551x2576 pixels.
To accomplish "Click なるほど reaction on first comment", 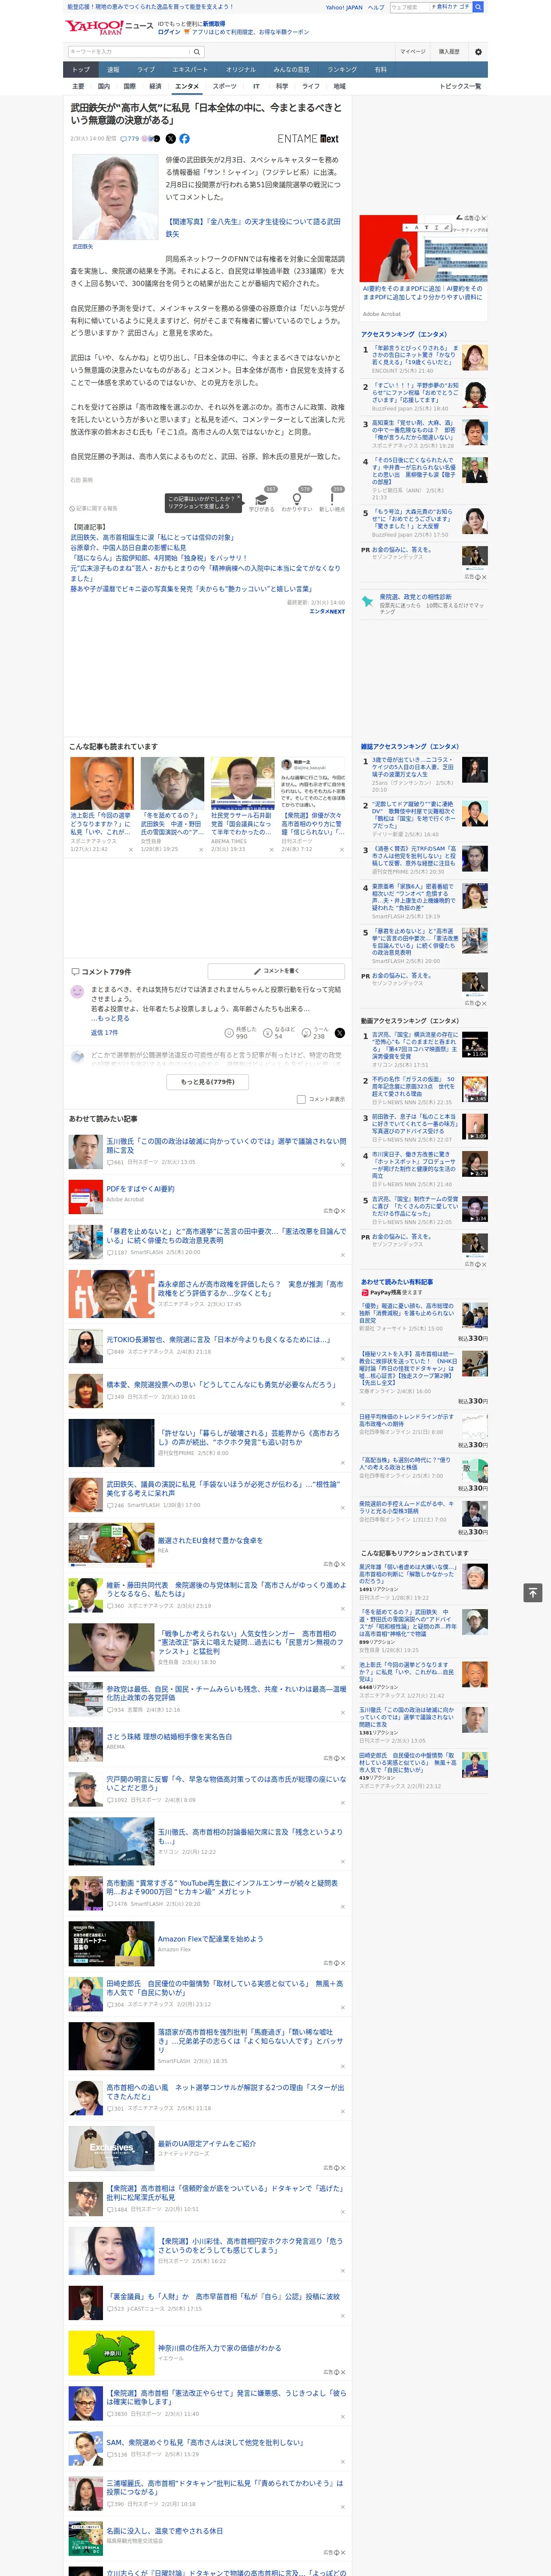I will point(279,1033).
